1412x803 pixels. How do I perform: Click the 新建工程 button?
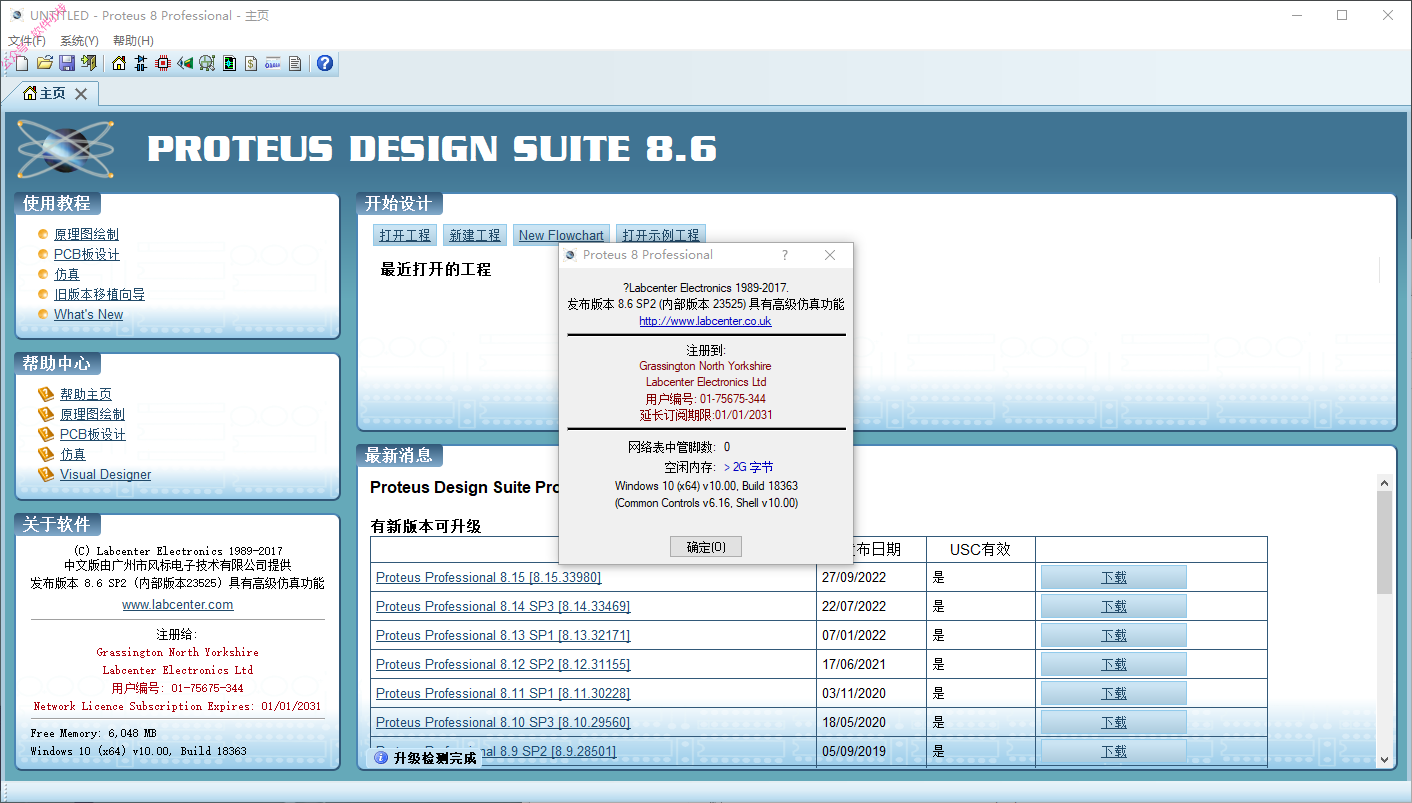(x=475, y=235)
